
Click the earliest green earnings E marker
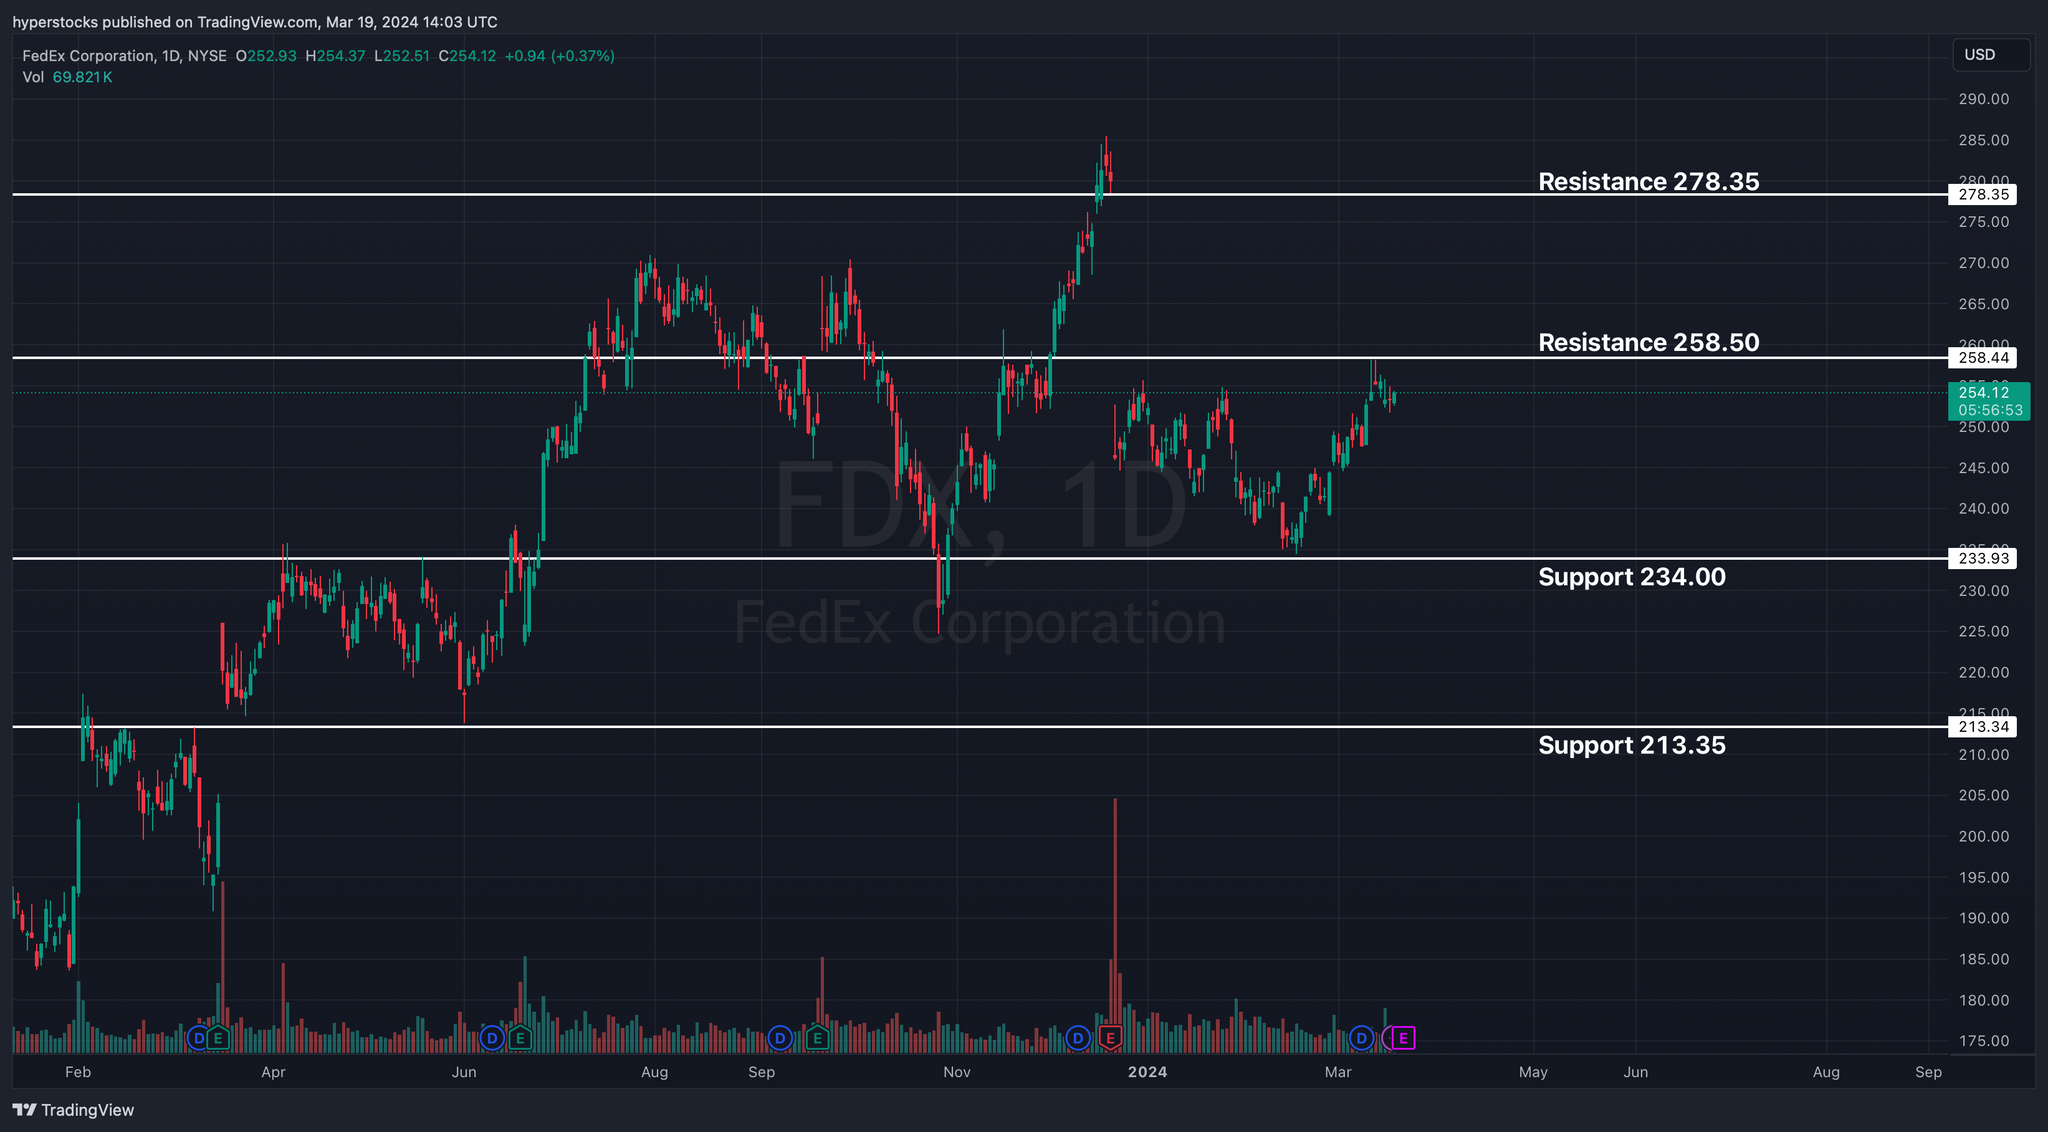pos(218,1038)
